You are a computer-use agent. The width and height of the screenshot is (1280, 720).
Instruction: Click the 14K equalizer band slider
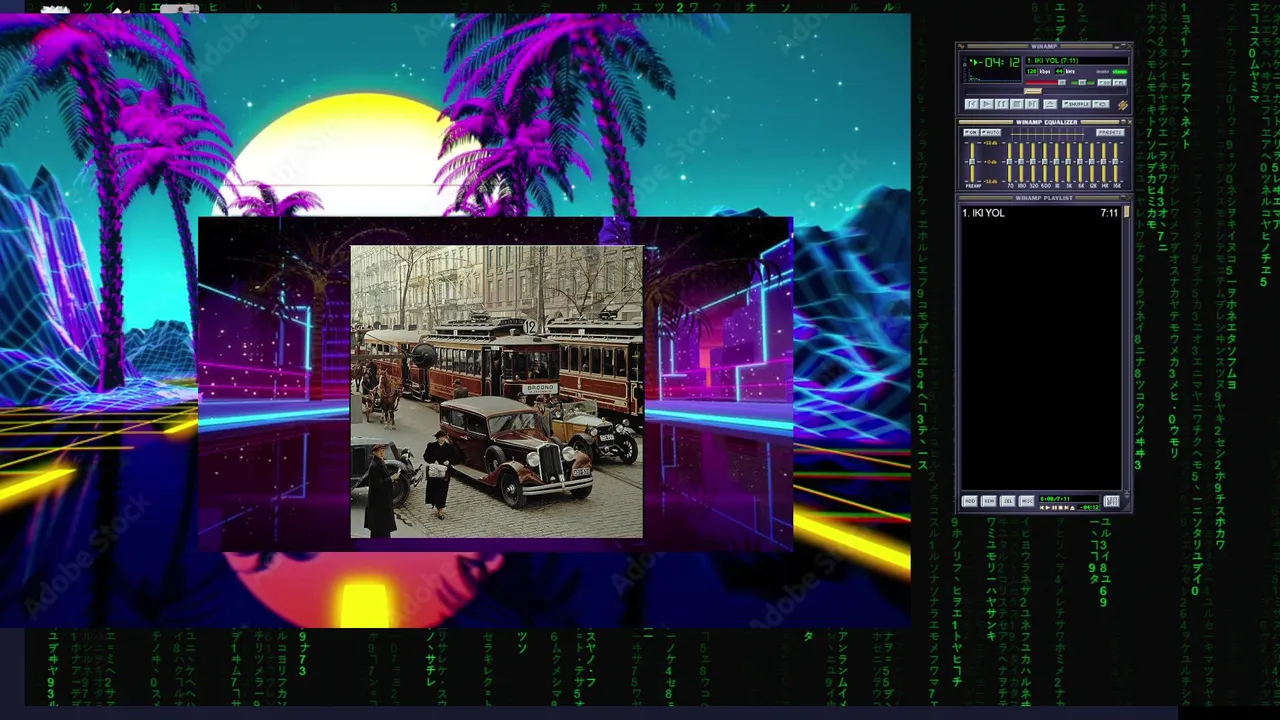pos(1104,162)
